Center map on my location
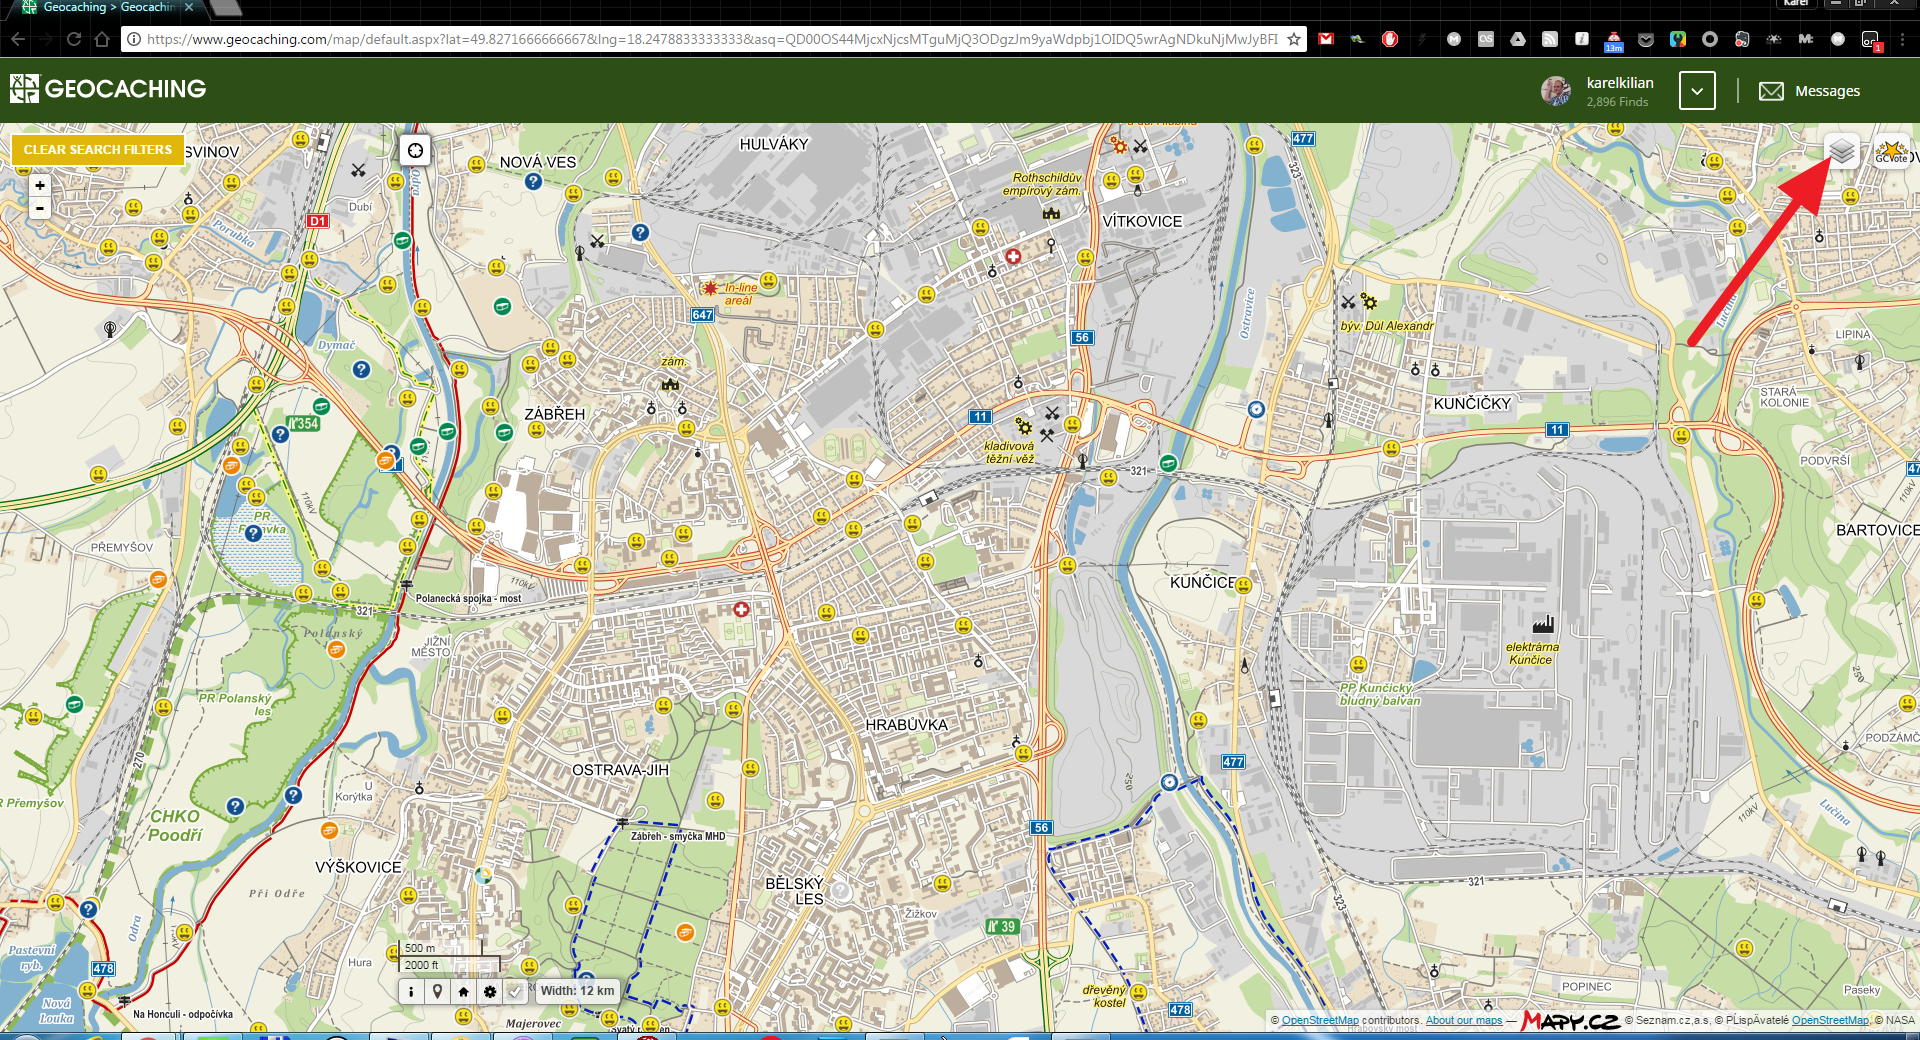The image size is (1920, 1040). pyautogui.click(x=415, y=150)
